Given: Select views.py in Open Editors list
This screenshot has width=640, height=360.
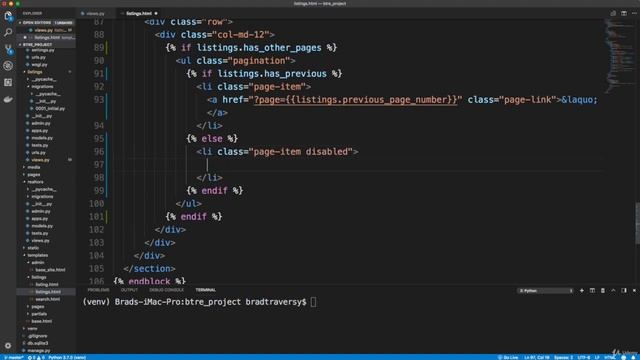Looking at the screenshot, I should point(46,30).
